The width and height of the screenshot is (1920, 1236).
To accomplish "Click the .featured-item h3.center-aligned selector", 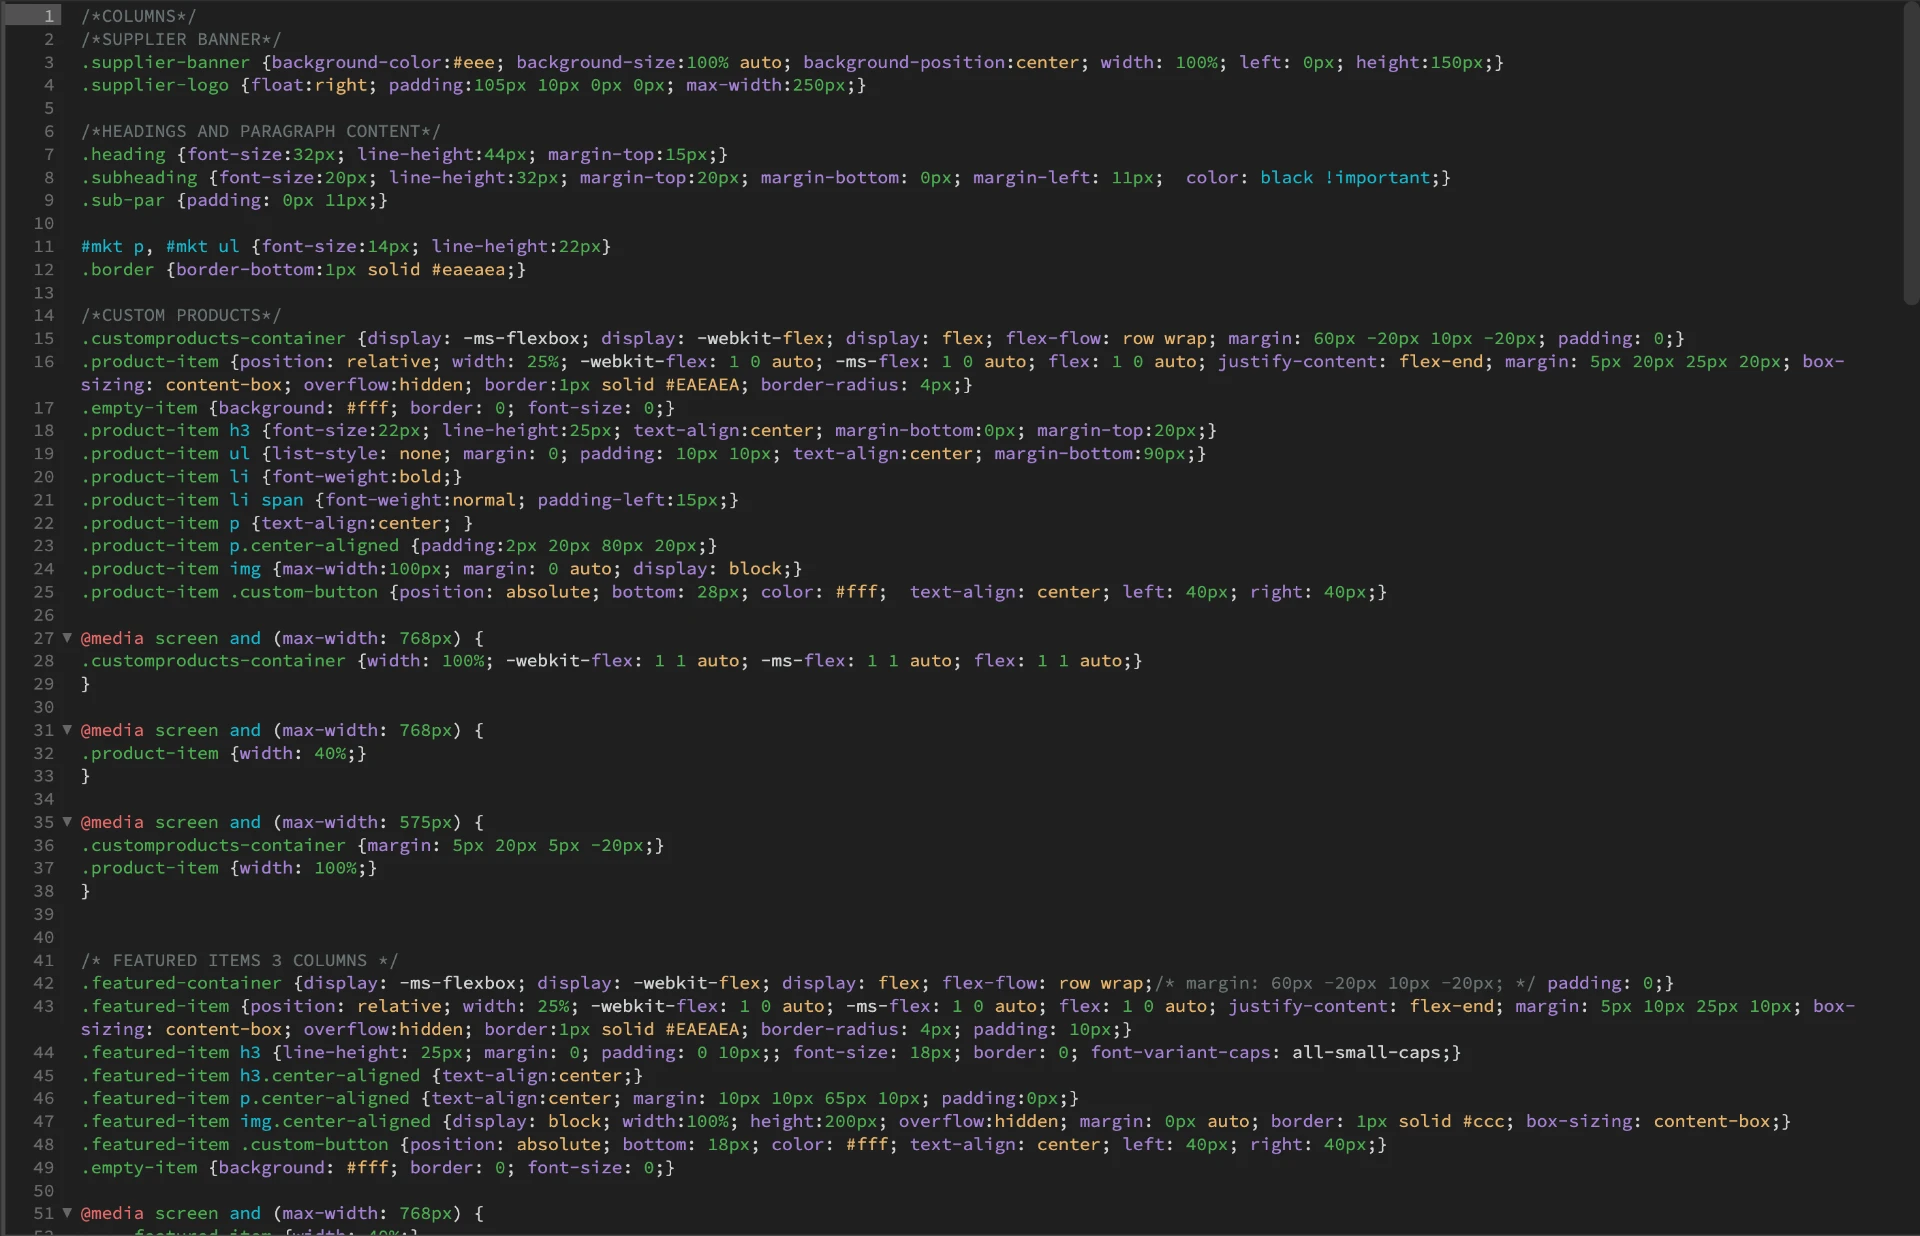I will 250,1075.
